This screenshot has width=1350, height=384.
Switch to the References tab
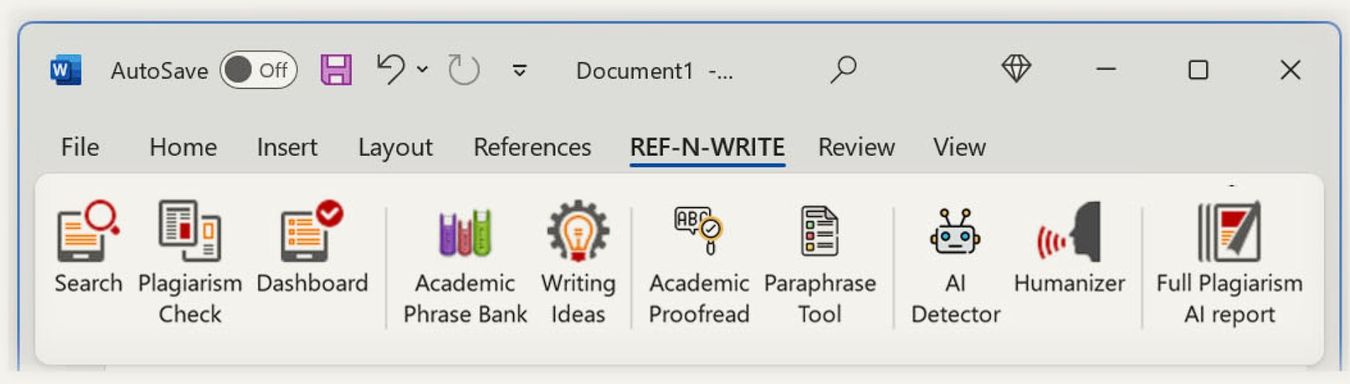pyautogui.click(x=532, y=147)
